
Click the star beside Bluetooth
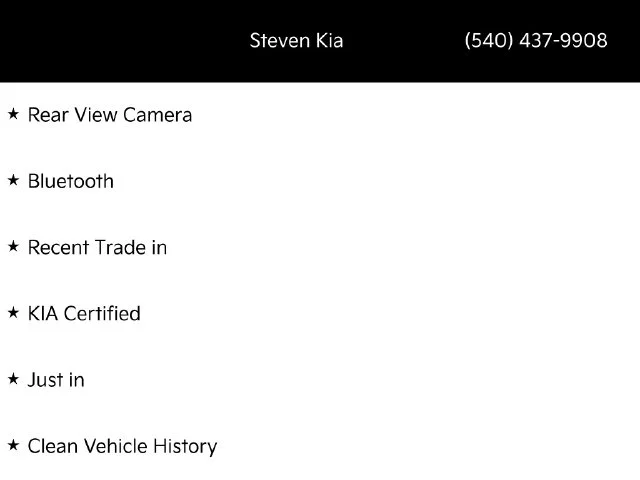(x=13, y=180)
